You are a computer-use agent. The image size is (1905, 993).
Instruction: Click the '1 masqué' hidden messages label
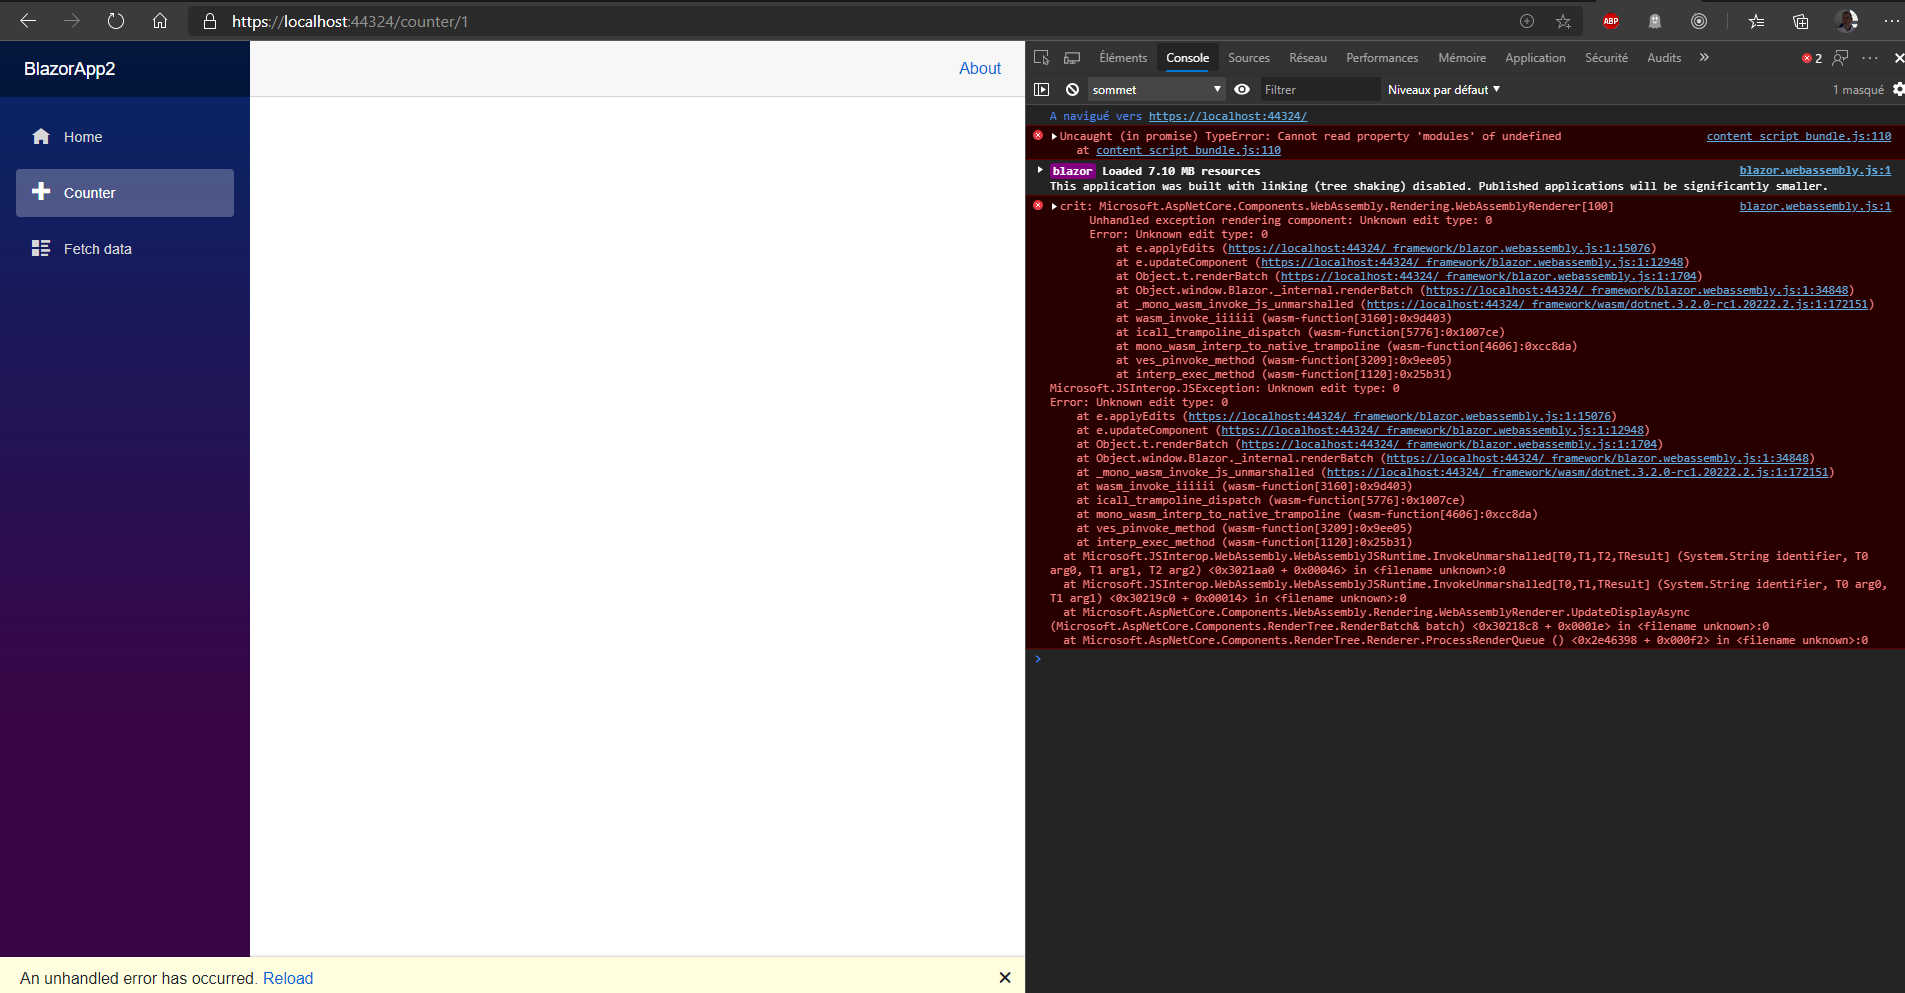pos(1858,90)
